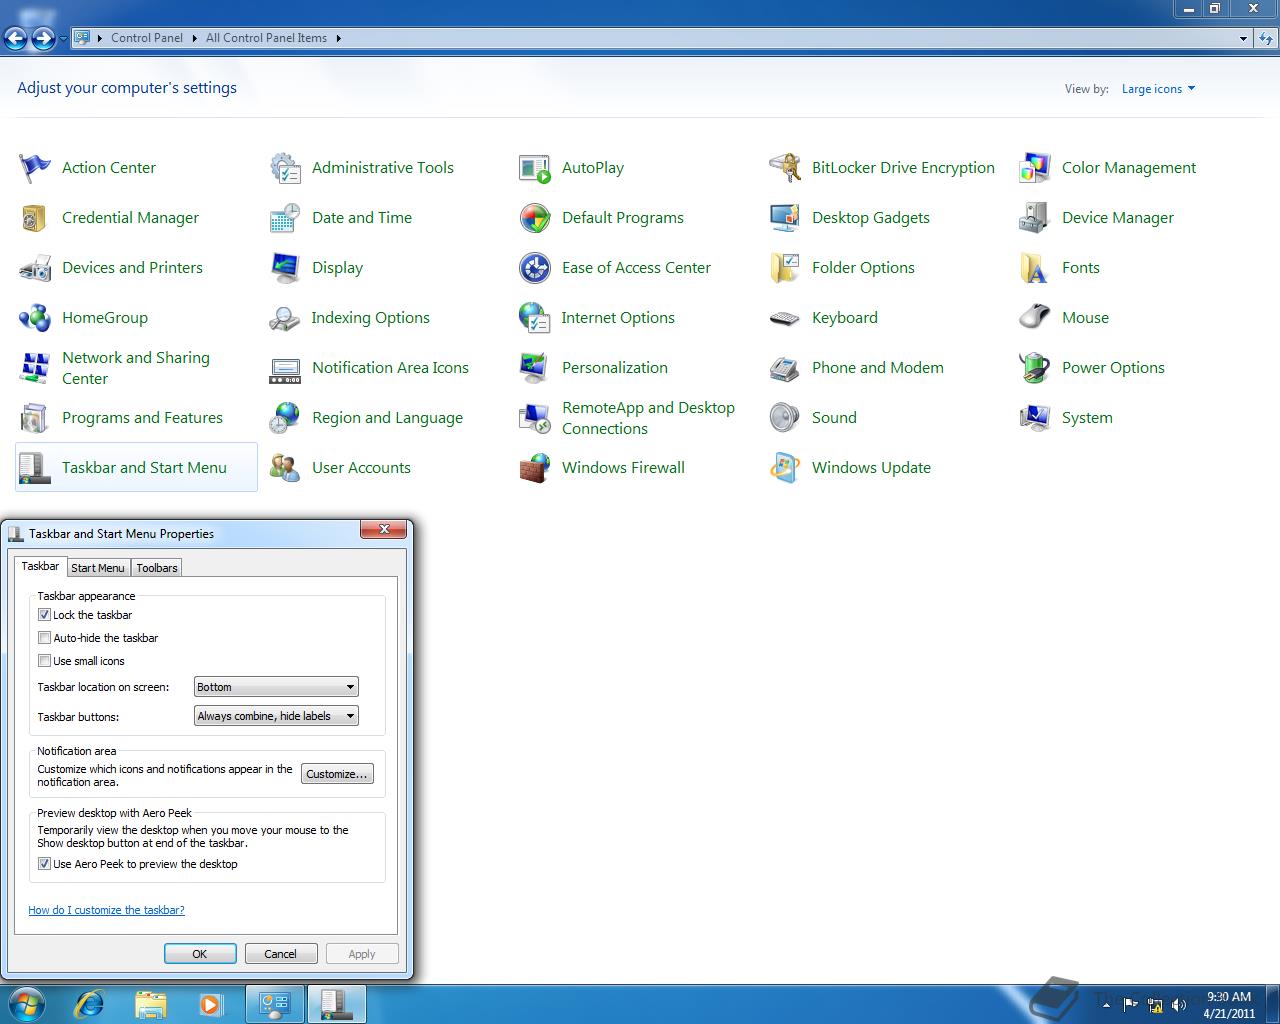Open the Fonts control panel
1280x1024 pixels.
tap(1080, 268)
